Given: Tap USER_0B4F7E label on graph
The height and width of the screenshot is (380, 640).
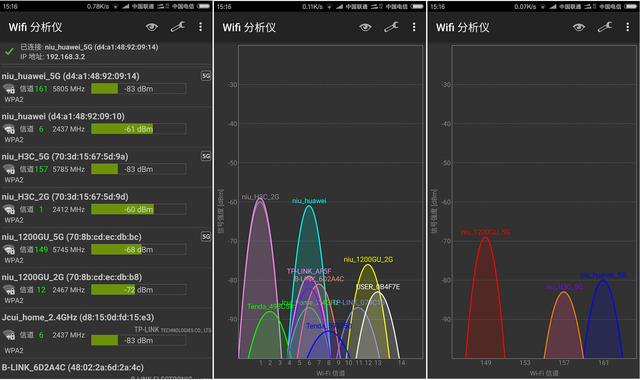Looking at the screenshot, I should point(378,287).
